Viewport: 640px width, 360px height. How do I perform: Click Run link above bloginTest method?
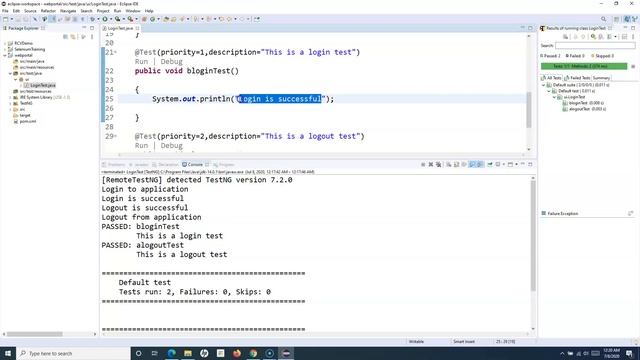tap(141, 62)
